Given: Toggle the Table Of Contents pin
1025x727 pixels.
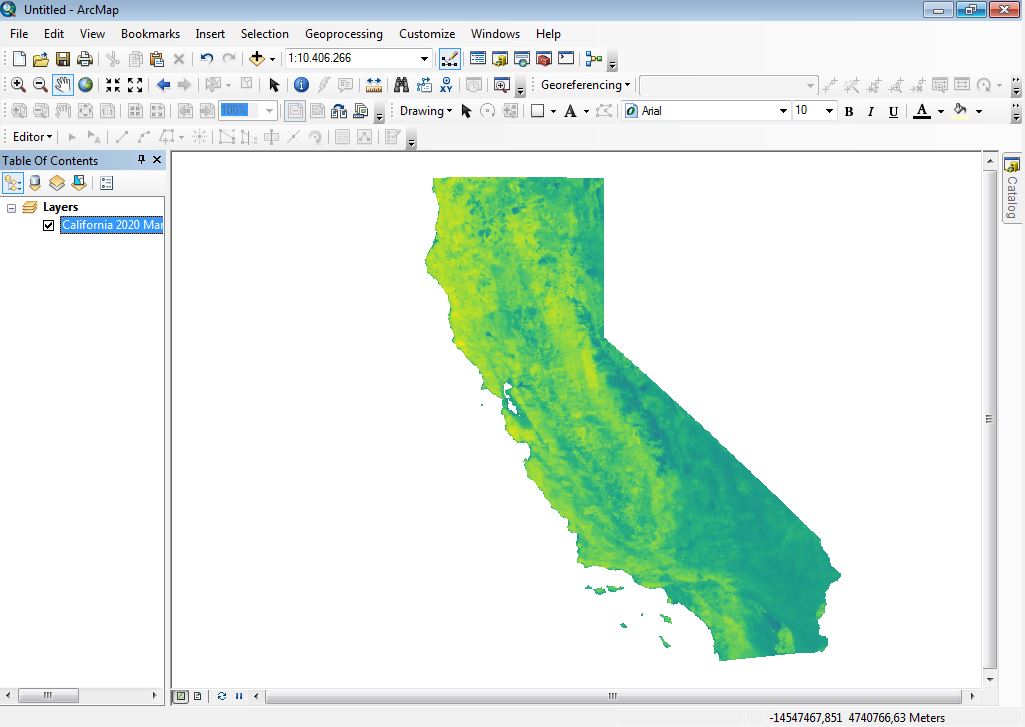Looking at the screenshot, I should tap(141, 160).
